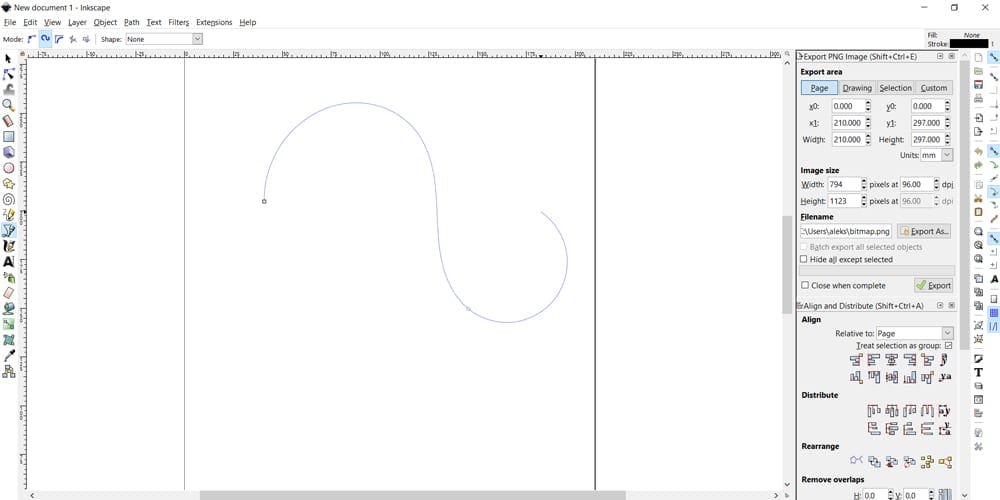Select the Color dropper tool
Viewport: 1000px width, 500px height.
(x=8, y=355)
